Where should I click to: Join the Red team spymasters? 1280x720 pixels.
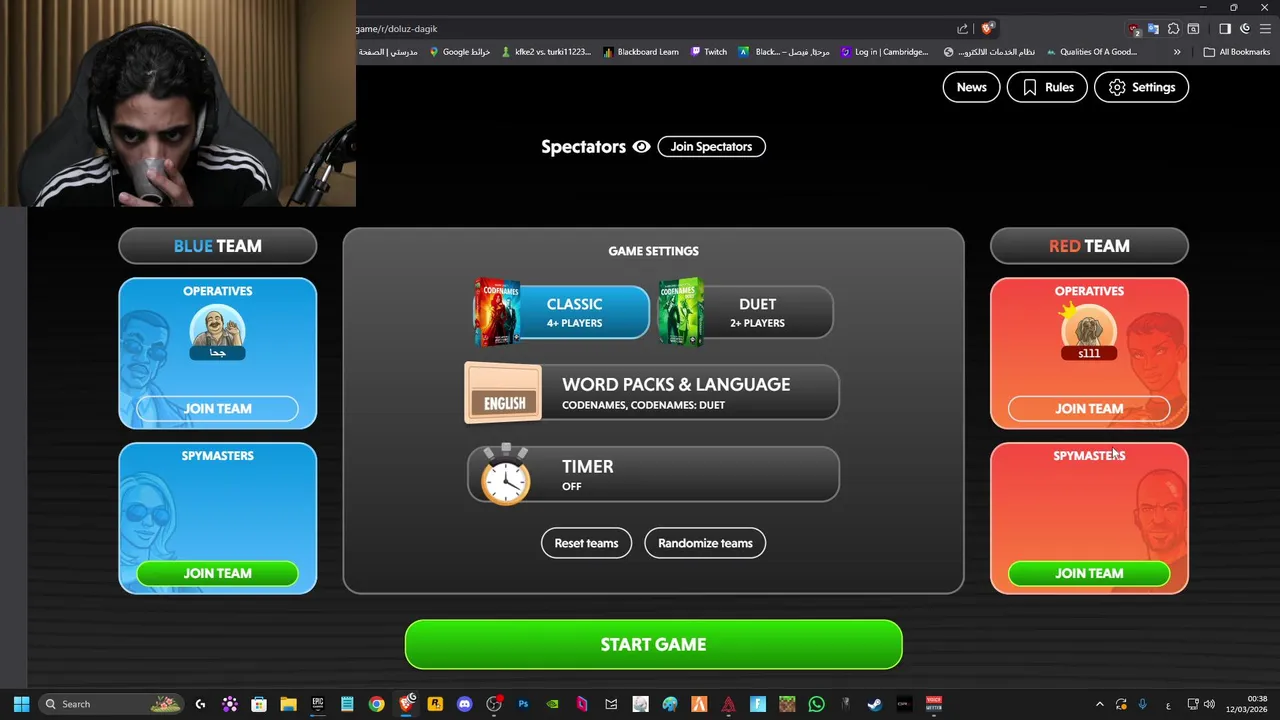coord(1089,573)
